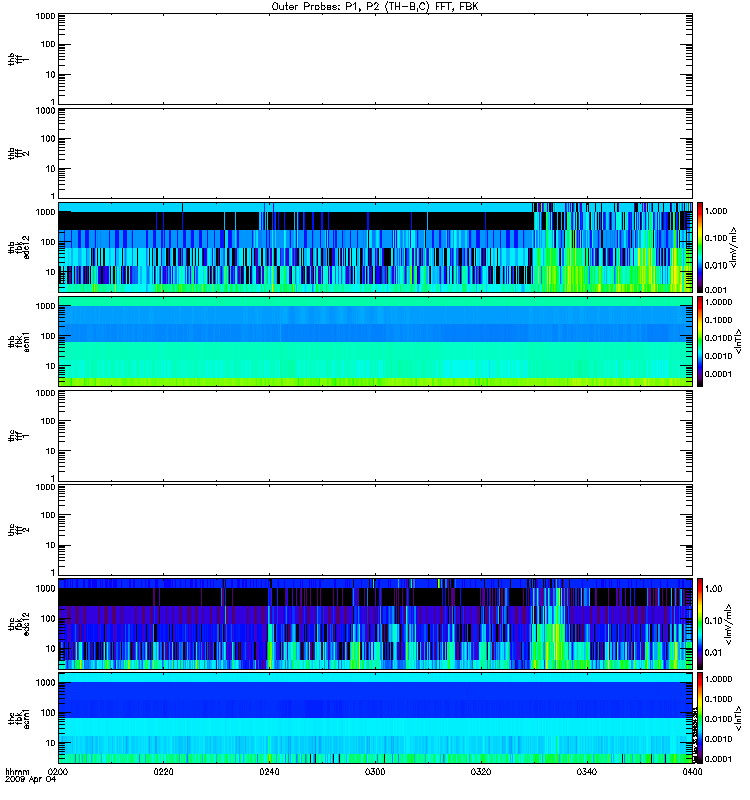Click the "0320" time axis label
Screen dimensions: 750x800
[481, 772]
